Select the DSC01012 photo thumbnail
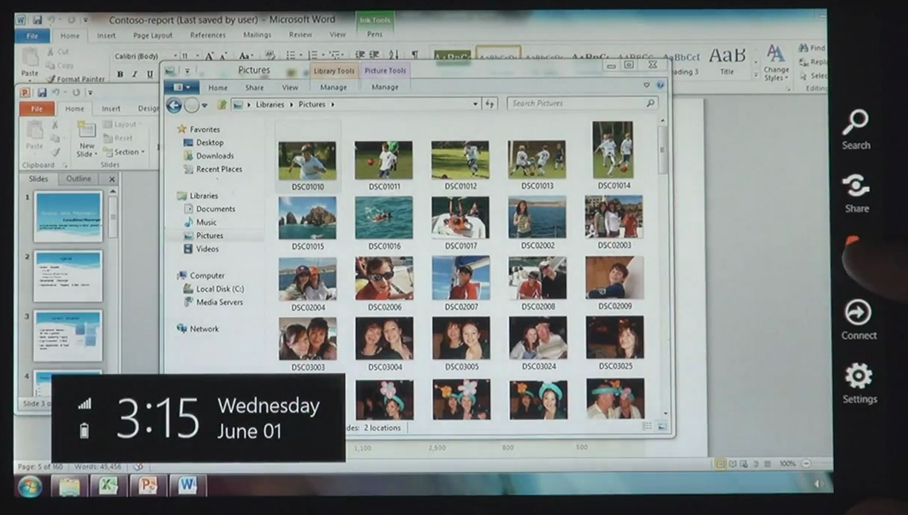This screenshot has width=908, height=515. pyautogui.click(x=460, y=163)
